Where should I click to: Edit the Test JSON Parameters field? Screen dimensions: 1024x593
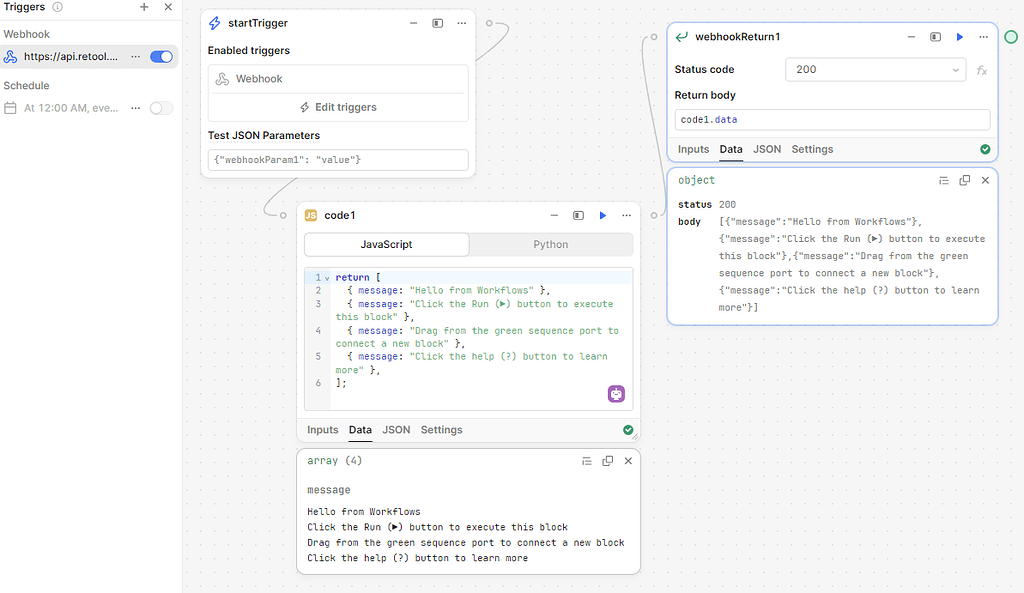(x=338, y=160)
